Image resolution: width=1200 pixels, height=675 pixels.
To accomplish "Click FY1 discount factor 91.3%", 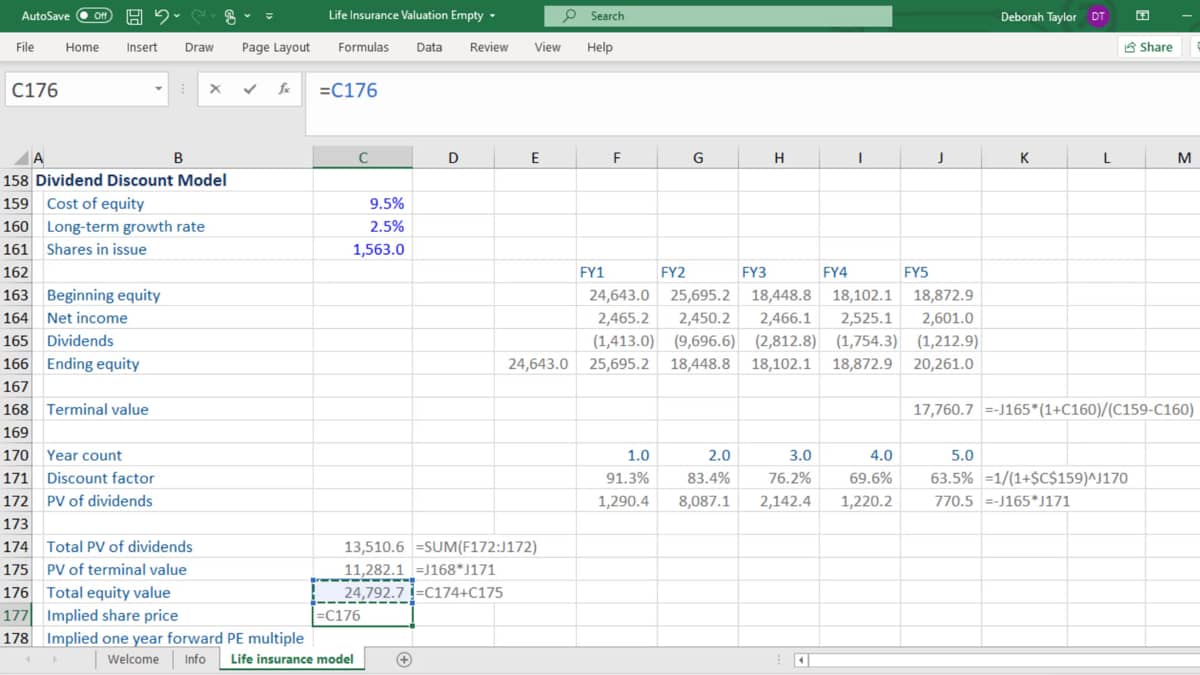I will 616,478.
